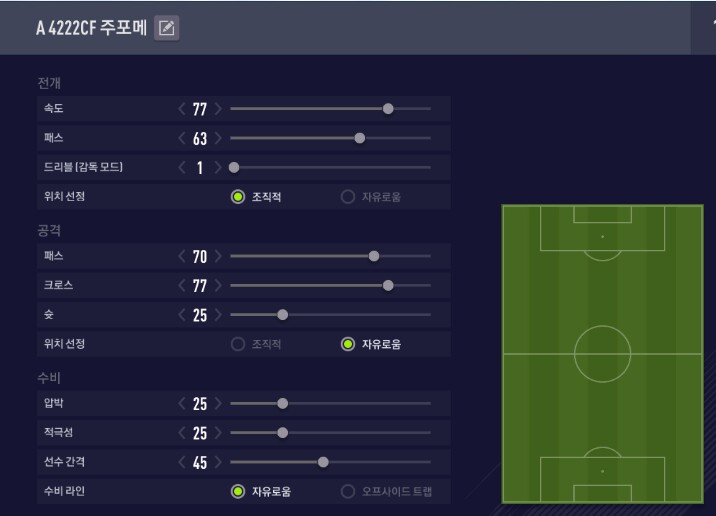This screenshot has width=716, height=516.
Task: Click the edit pencil icon beside tactic name
Action: (167, 28)
